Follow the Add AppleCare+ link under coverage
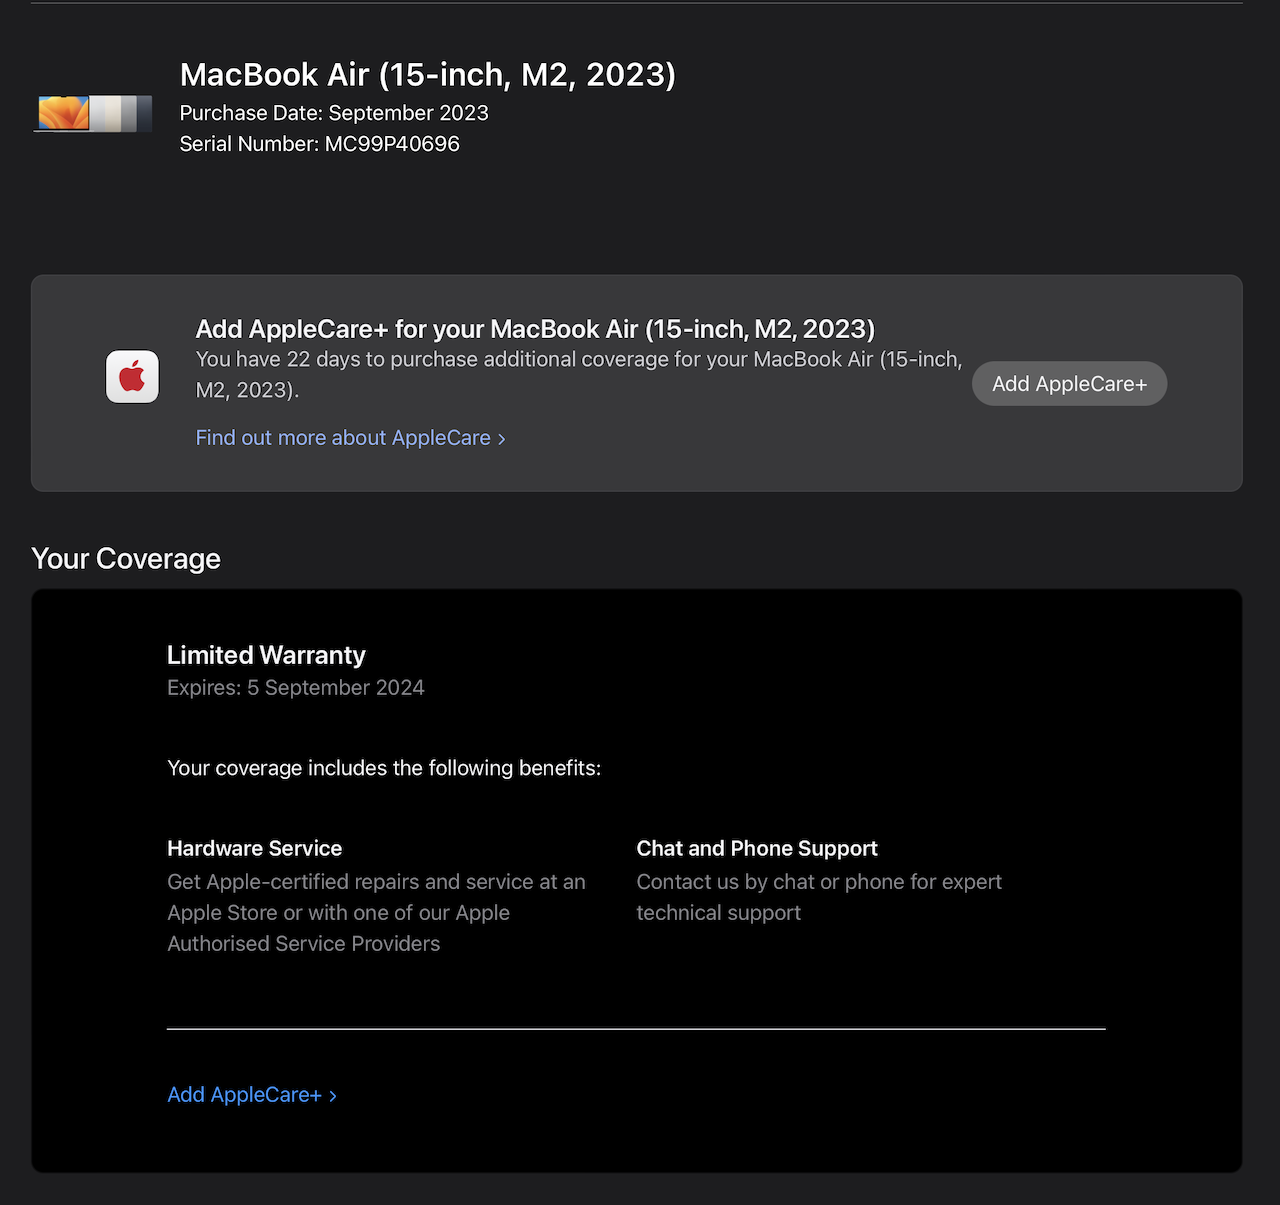 click(252, 1095)
